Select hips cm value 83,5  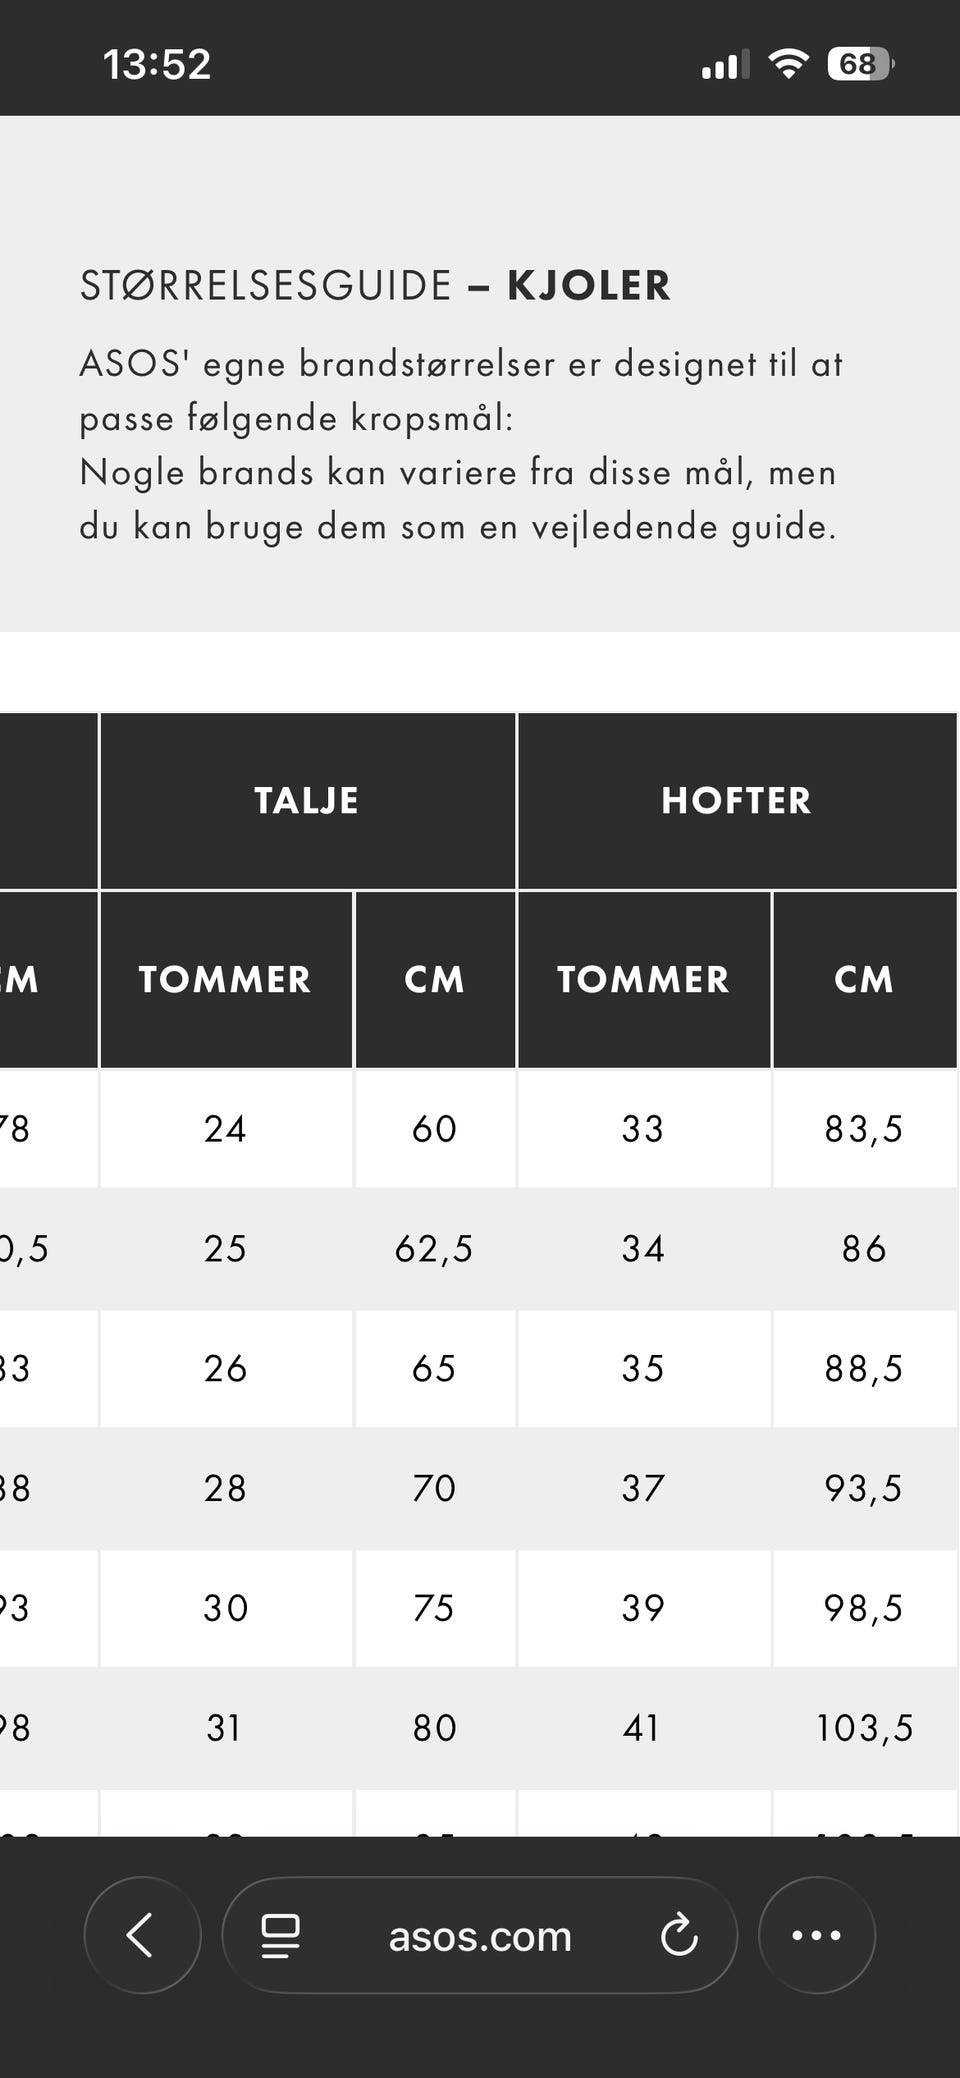coord(864,1129)
